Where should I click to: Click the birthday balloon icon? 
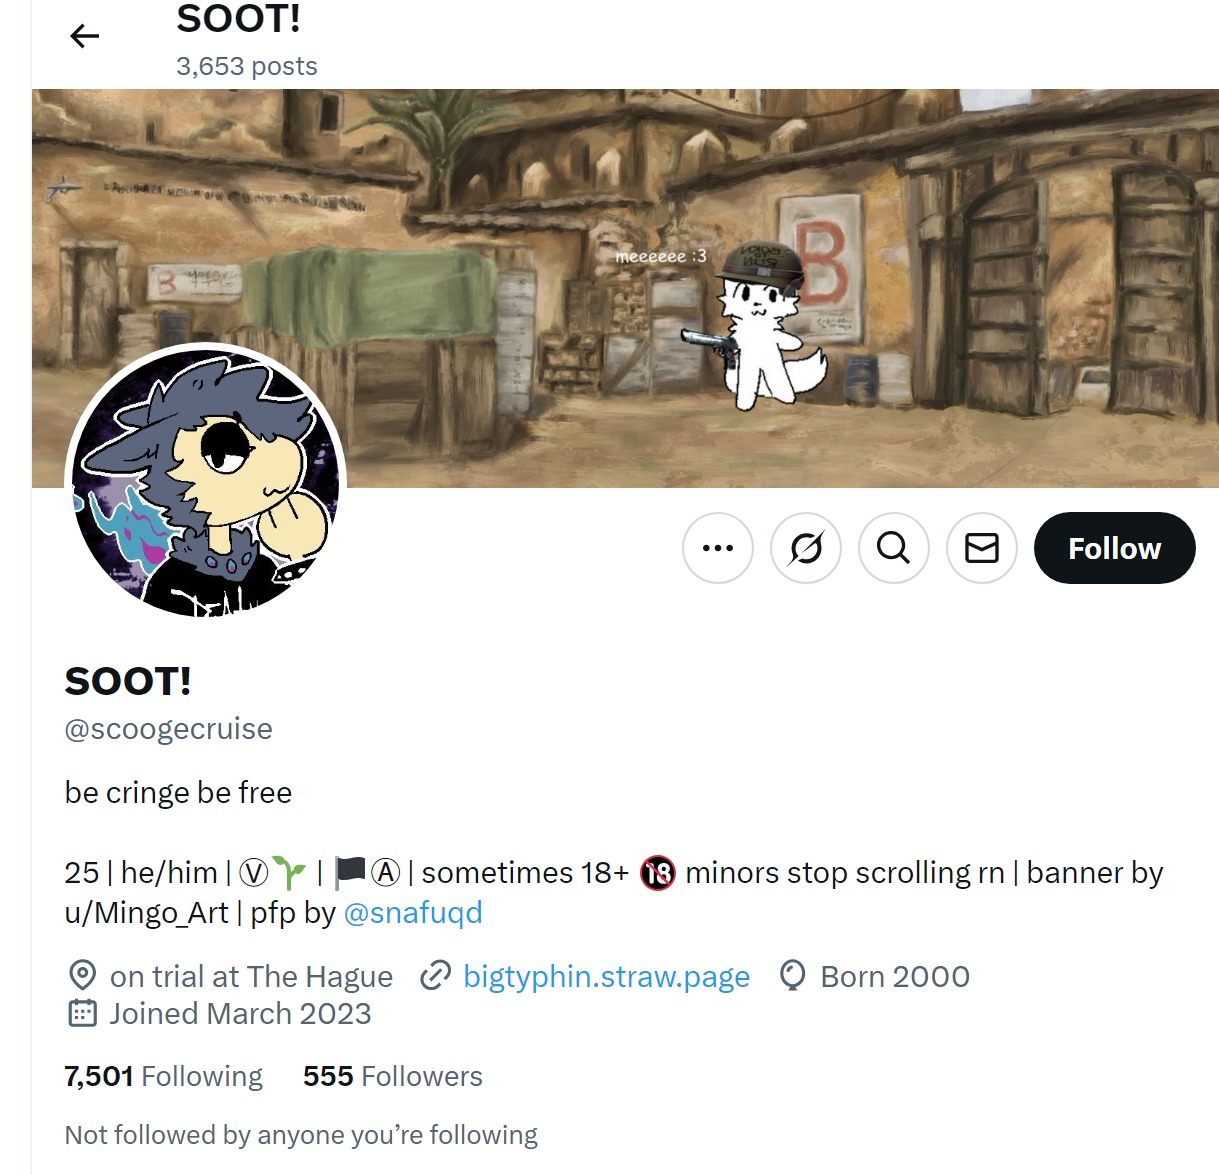[792, 975]
